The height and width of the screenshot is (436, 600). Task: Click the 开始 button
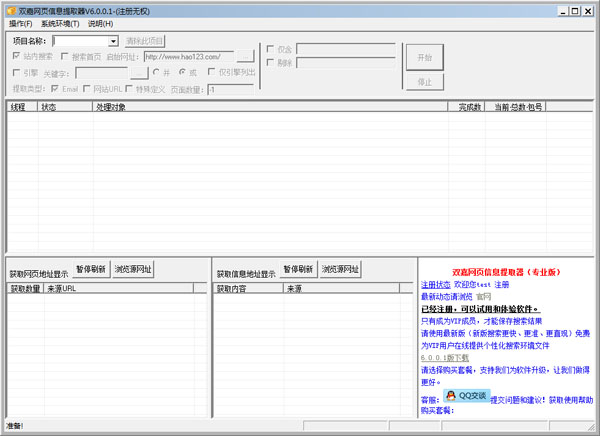424,57
